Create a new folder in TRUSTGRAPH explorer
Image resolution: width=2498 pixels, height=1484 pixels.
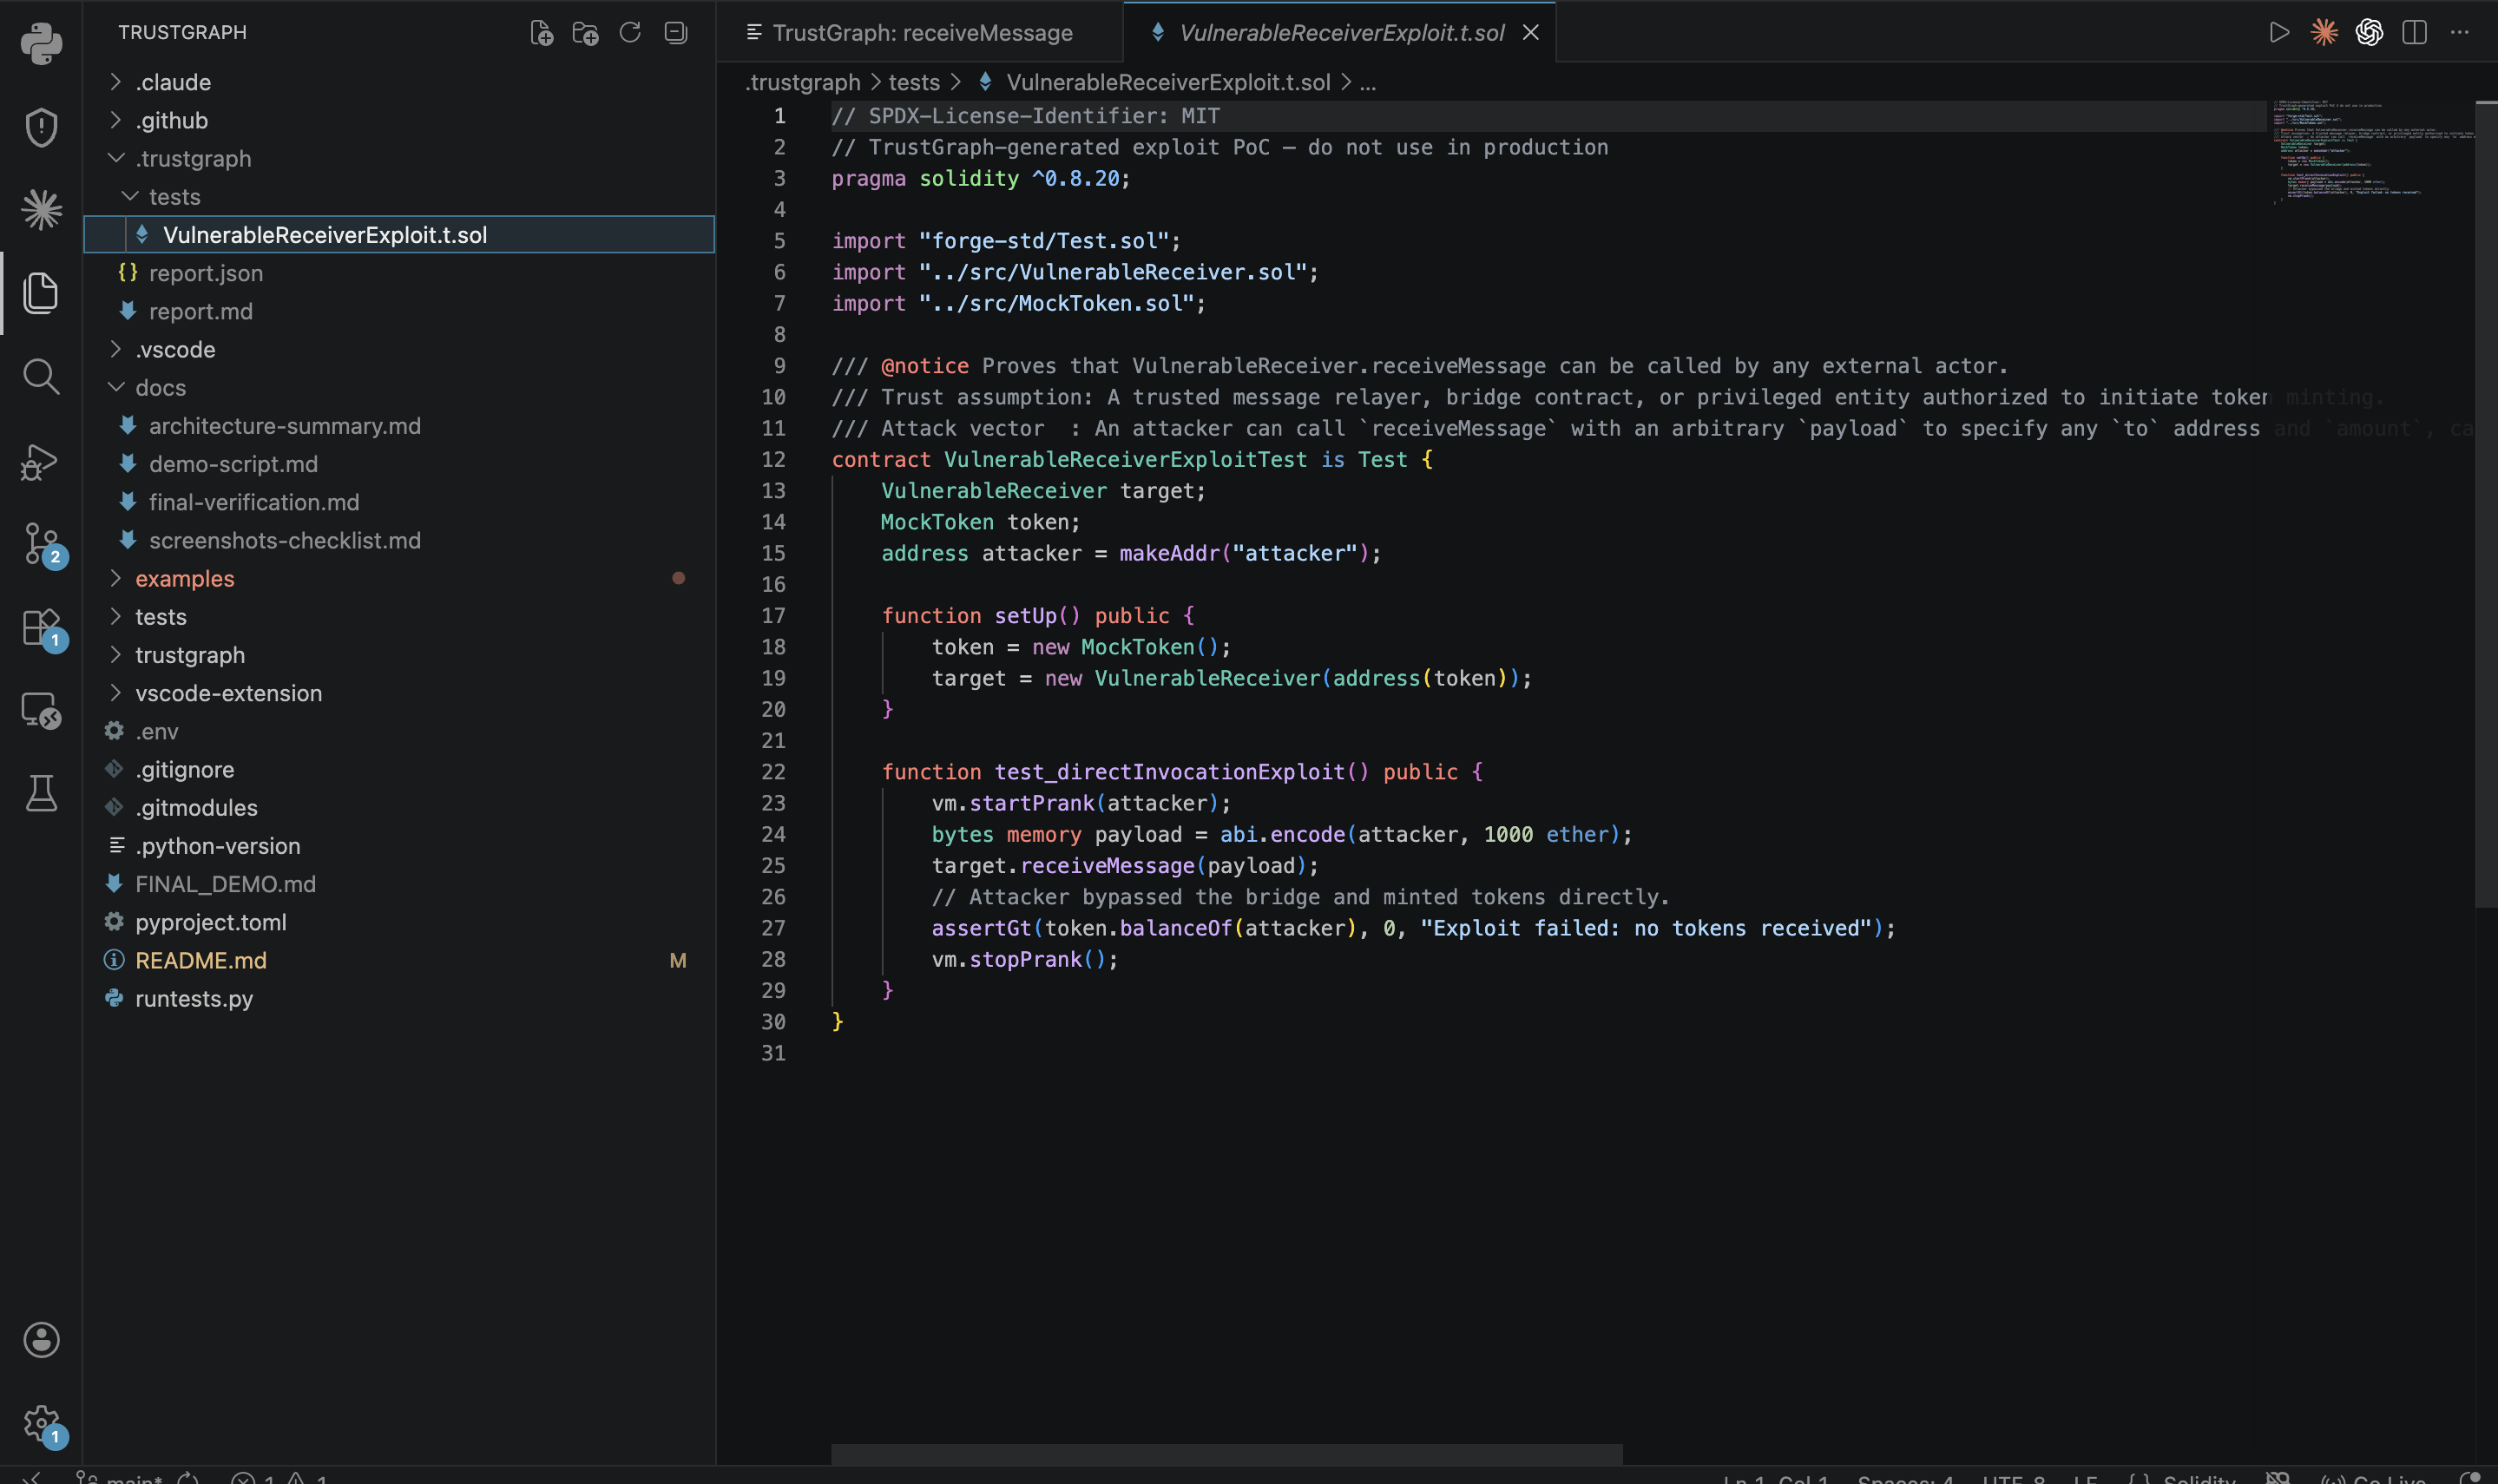(x=585, y=33)
